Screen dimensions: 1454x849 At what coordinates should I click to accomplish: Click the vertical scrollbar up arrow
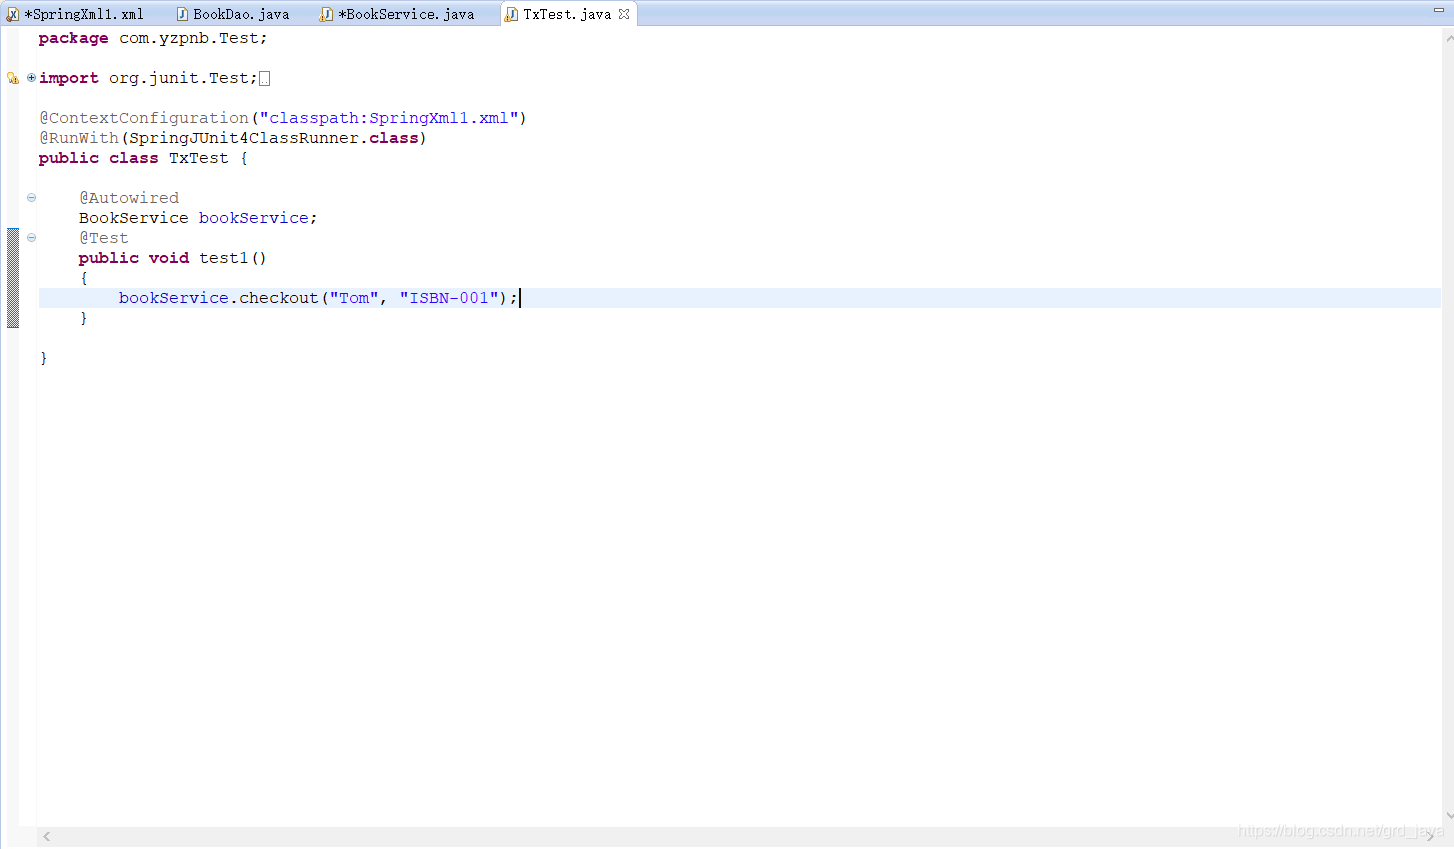pos(1448,38)
